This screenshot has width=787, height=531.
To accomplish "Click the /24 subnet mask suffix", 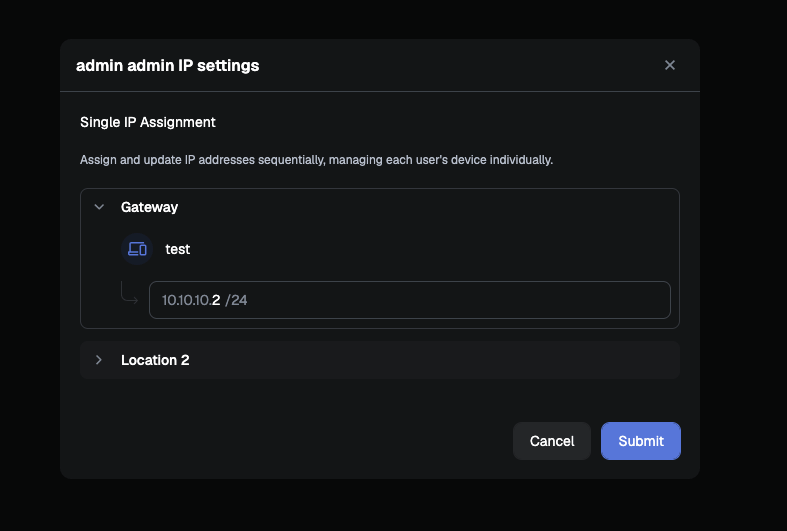I will (236, 300).
